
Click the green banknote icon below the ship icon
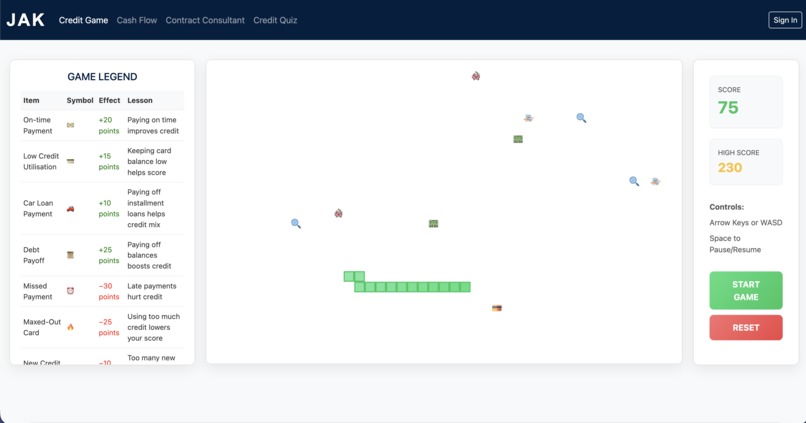[x=518, y=139]
